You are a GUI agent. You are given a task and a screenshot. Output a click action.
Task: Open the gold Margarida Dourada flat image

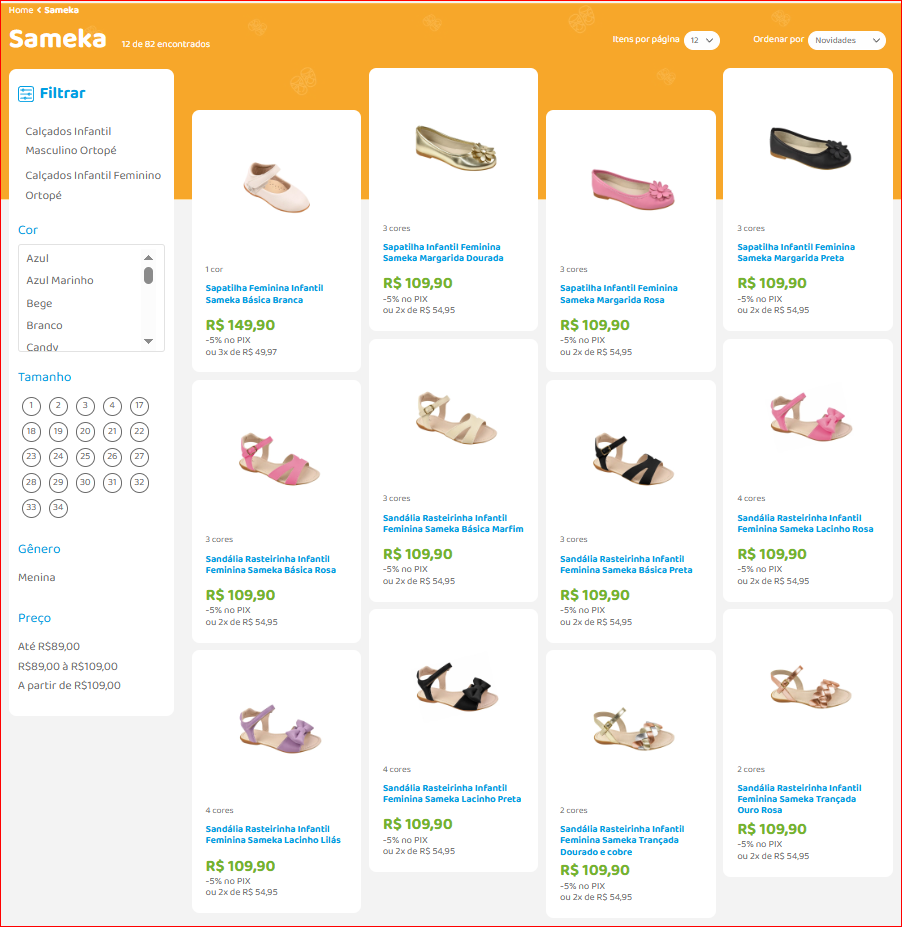pos(456,148)
